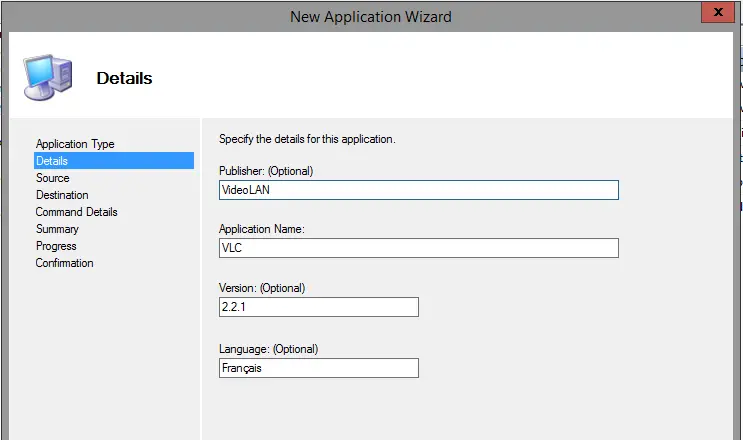The width and height of the screenshot is (743, 440).
Task: Click the Version (Optional) label
Action: click(262, 288)
